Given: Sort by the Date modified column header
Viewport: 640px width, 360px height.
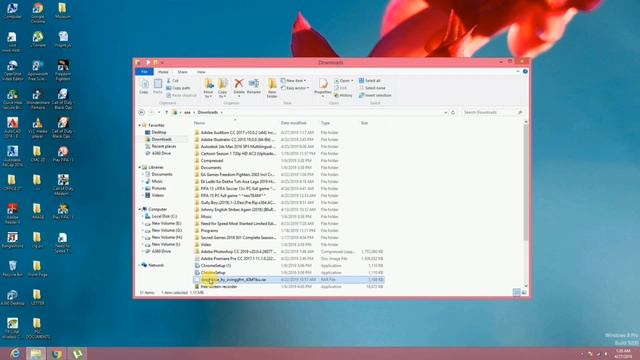Looking at the screenshot, I should (x=293, y=123).
